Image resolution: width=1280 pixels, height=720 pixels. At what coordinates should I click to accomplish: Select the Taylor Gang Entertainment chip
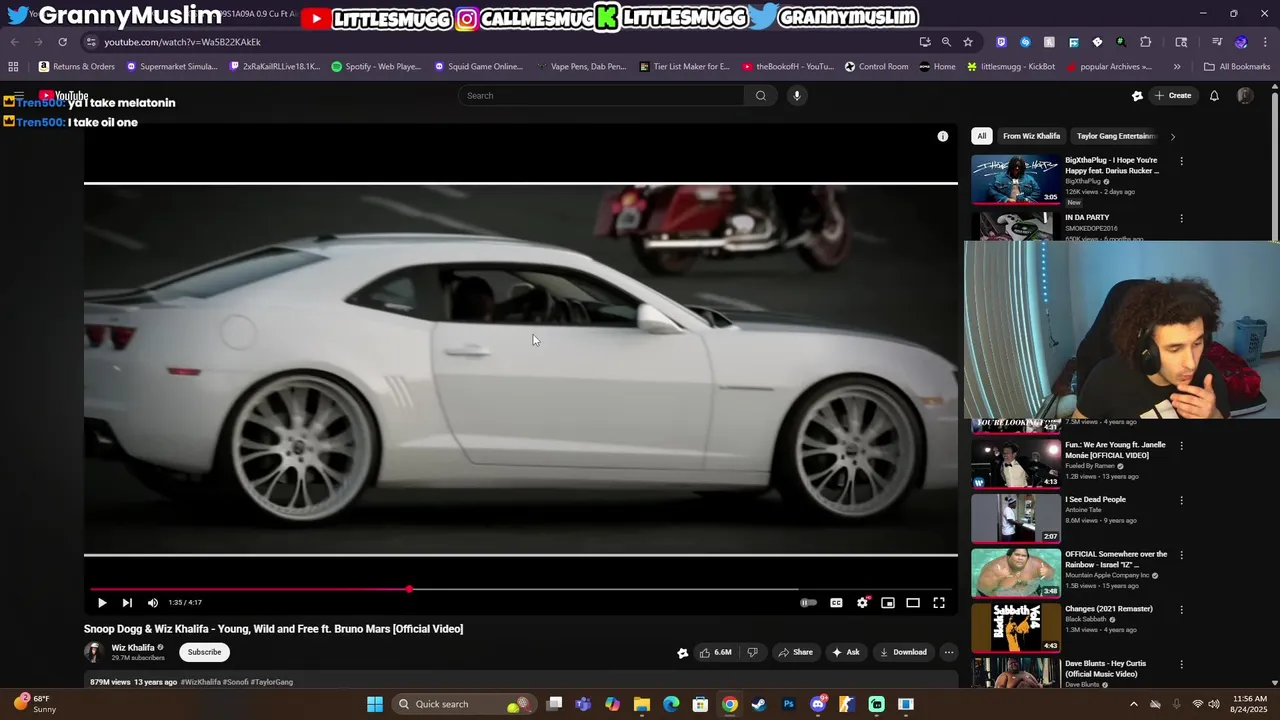pos(1116,136)
